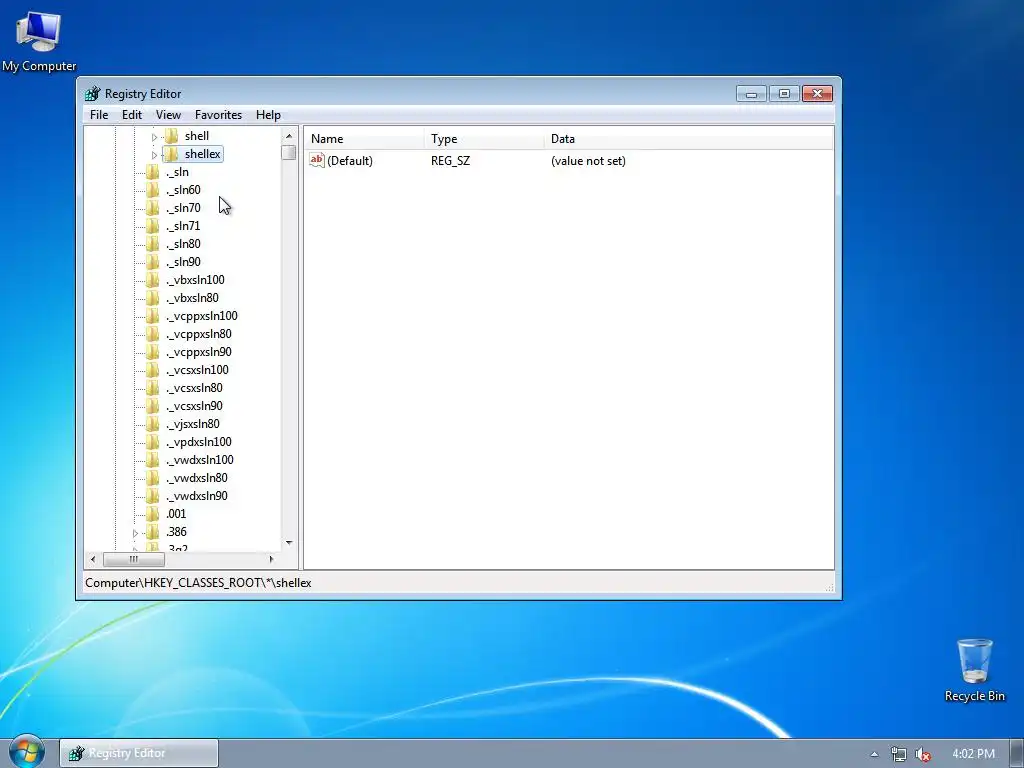Select the ._vjsxsln80 key
Screen dimensions: 1024x768
pyautogui.click(x=193, y=424)
